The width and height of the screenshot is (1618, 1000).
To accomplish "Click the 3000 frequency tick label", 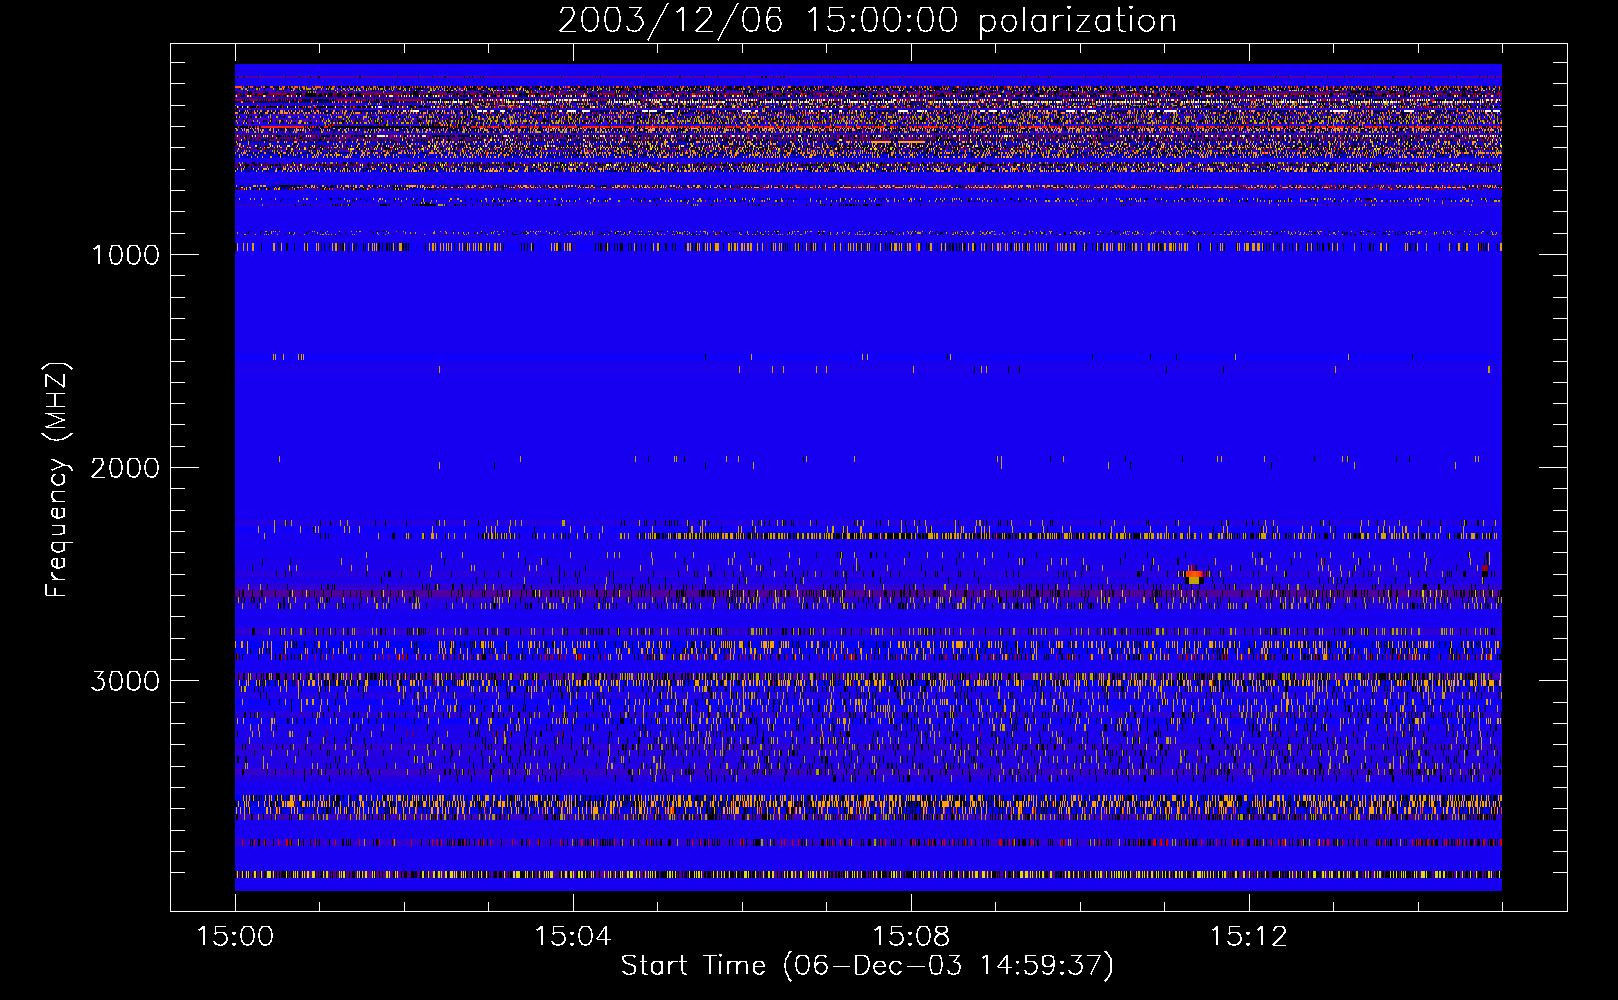I will click(125, 681).
